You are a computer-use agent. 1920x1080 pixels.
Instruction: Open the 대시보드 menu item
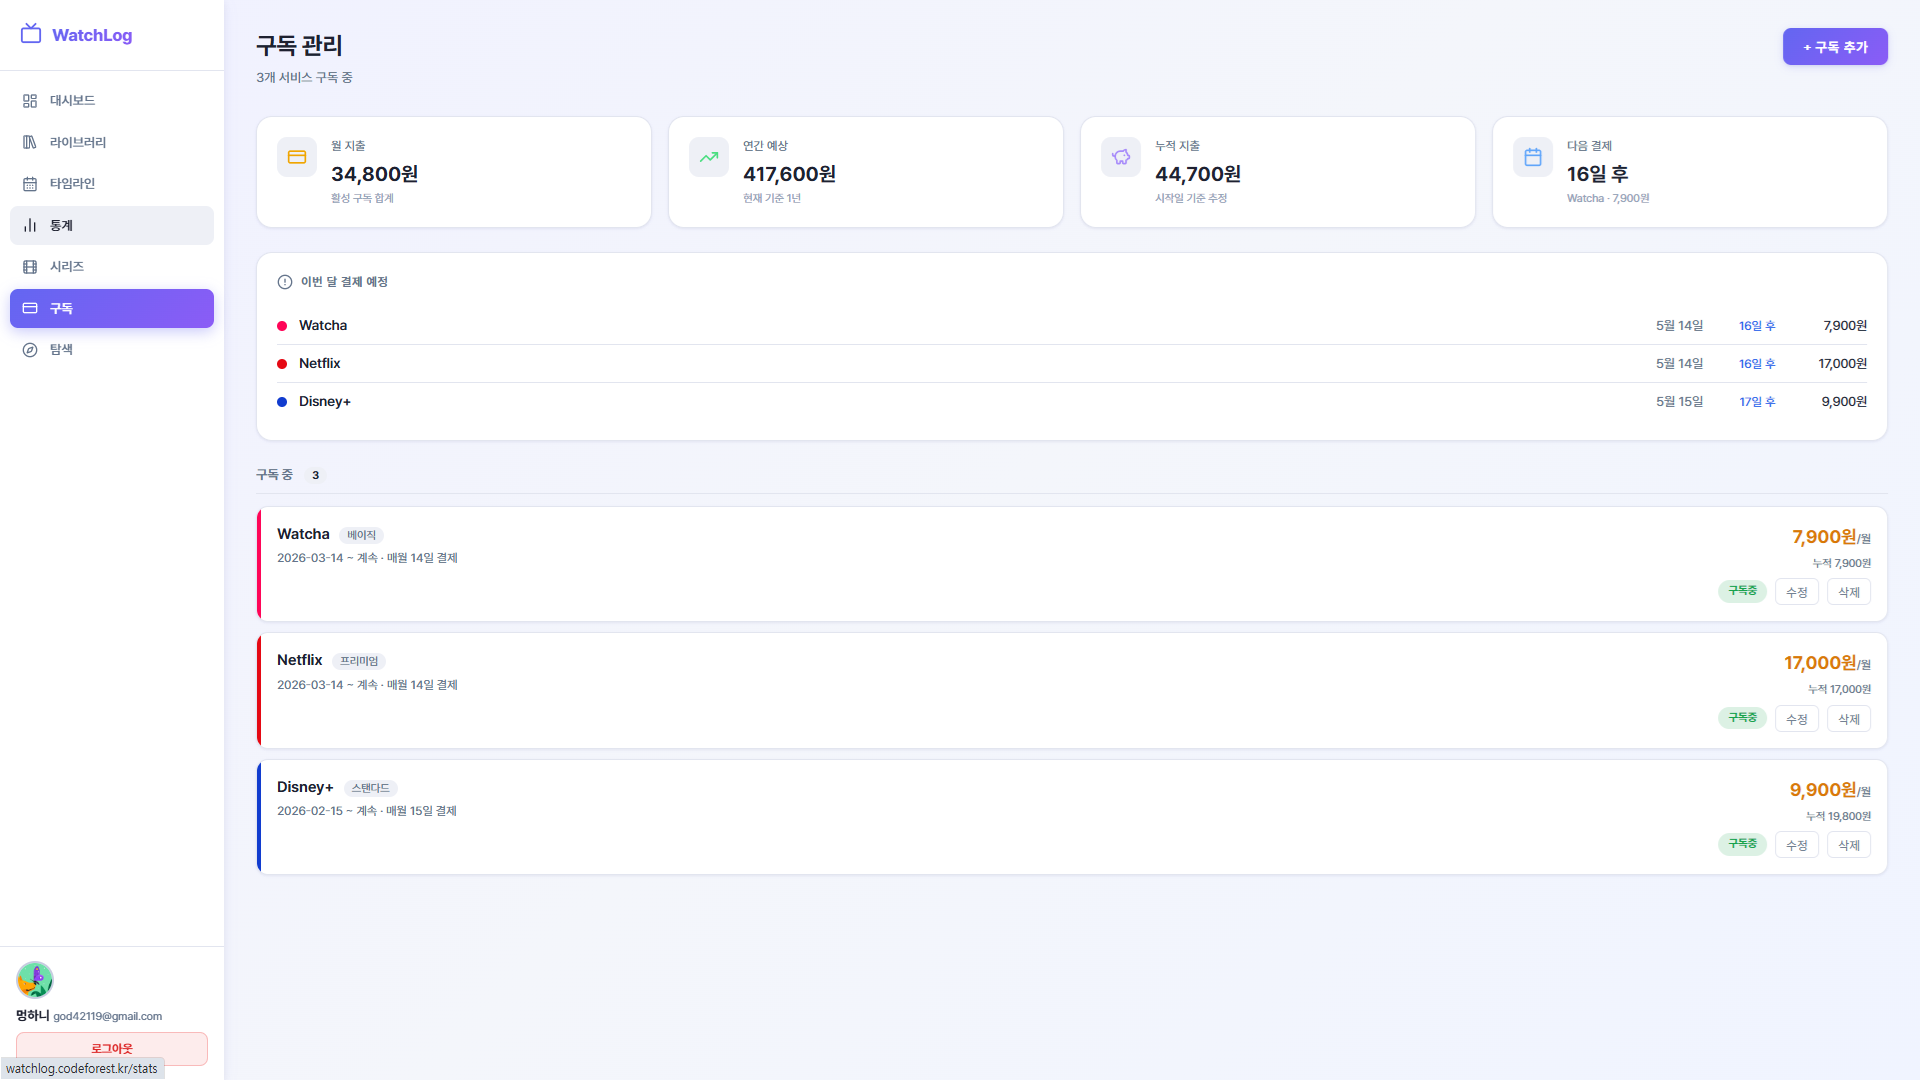(x=112, y=101)
